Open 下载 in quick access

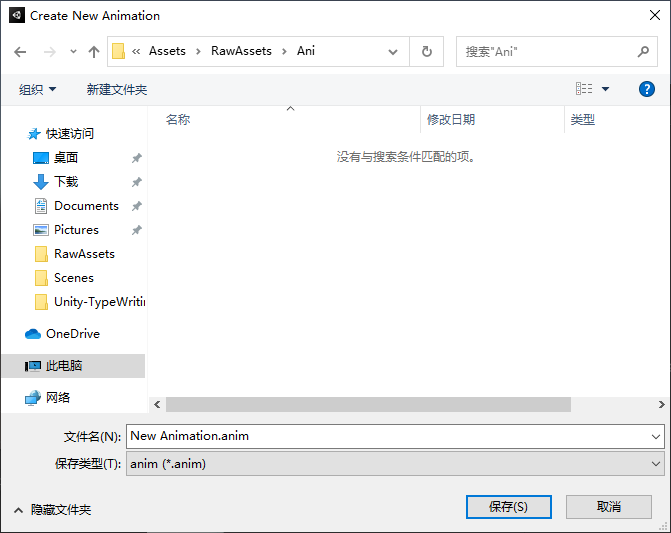click(x=66, y=182)
